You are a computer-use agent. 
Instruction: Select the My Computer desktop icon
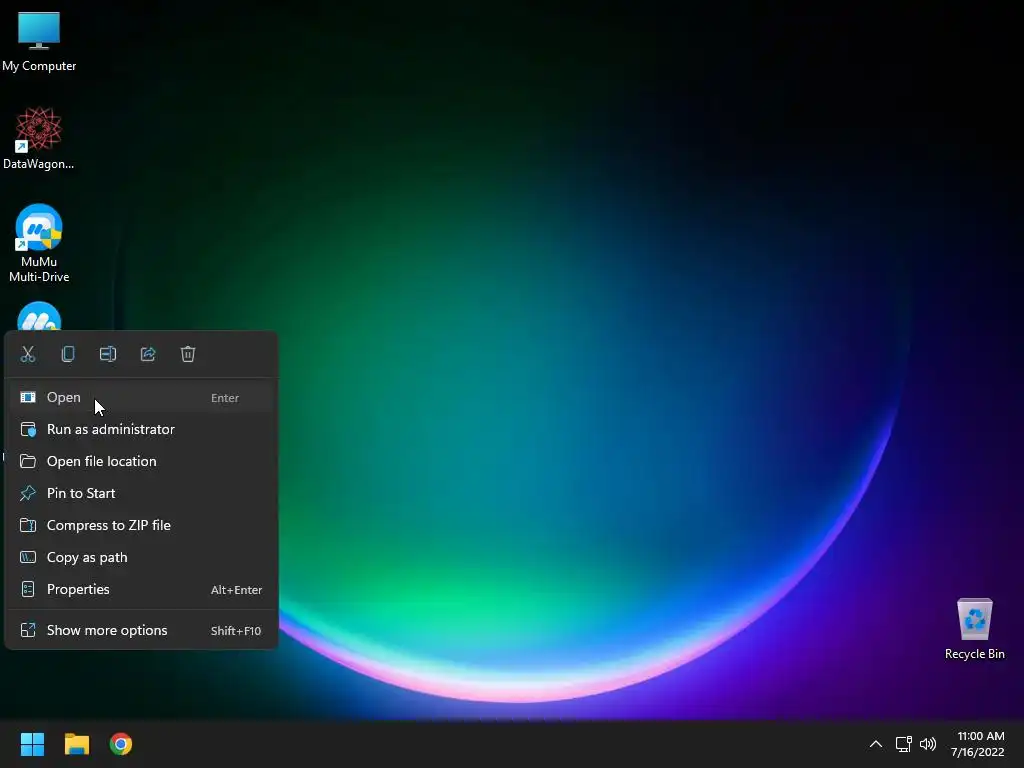pyautogui.click(x=39, y=42)
